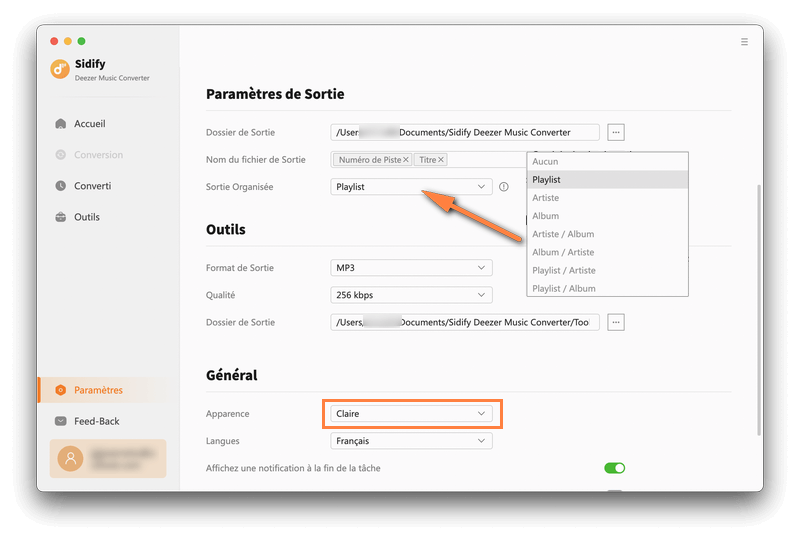Expand the Sortie Organisée dropdown

(x=411, y=187)
